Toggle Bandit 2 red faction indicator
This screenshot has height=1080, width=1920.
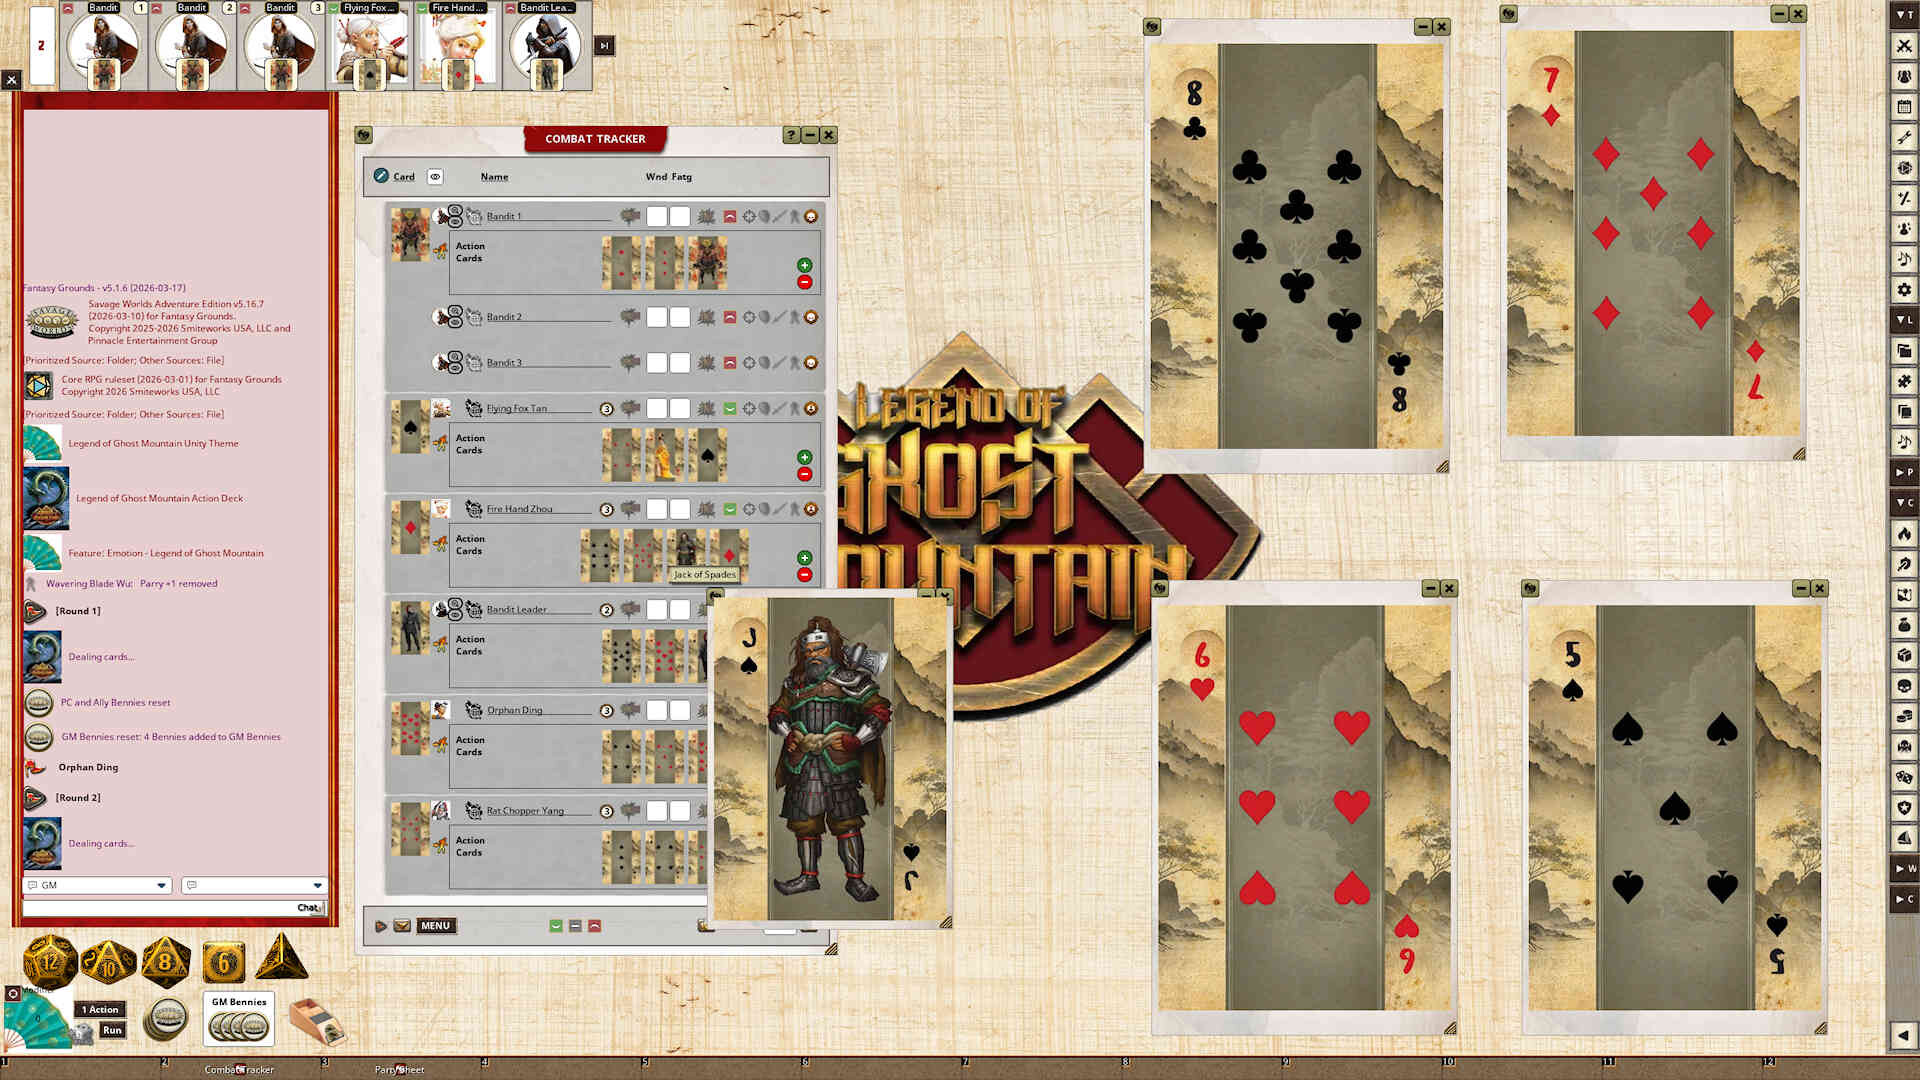(730, 317)
